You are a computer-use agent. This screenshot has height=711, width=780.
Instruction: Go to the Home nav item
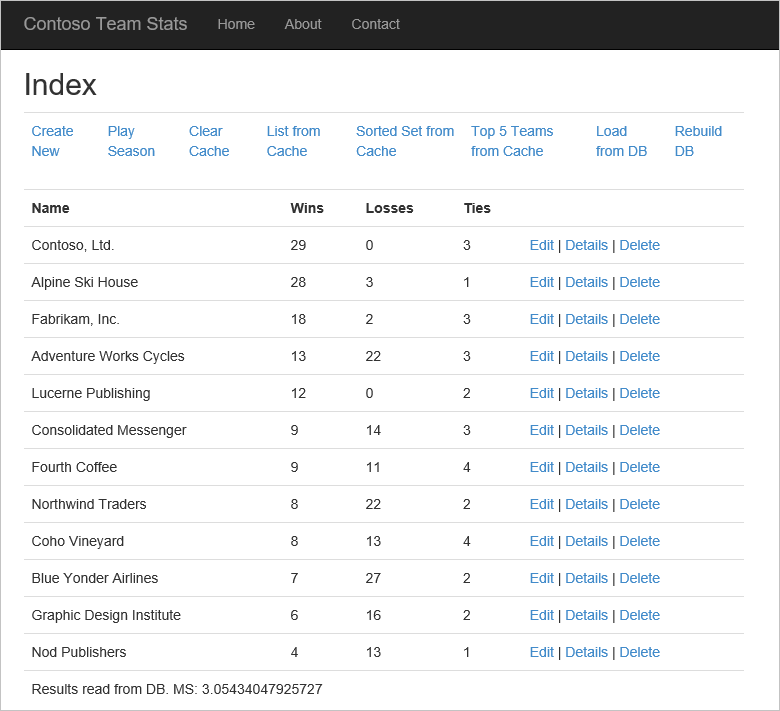click(x=236, y=24)
